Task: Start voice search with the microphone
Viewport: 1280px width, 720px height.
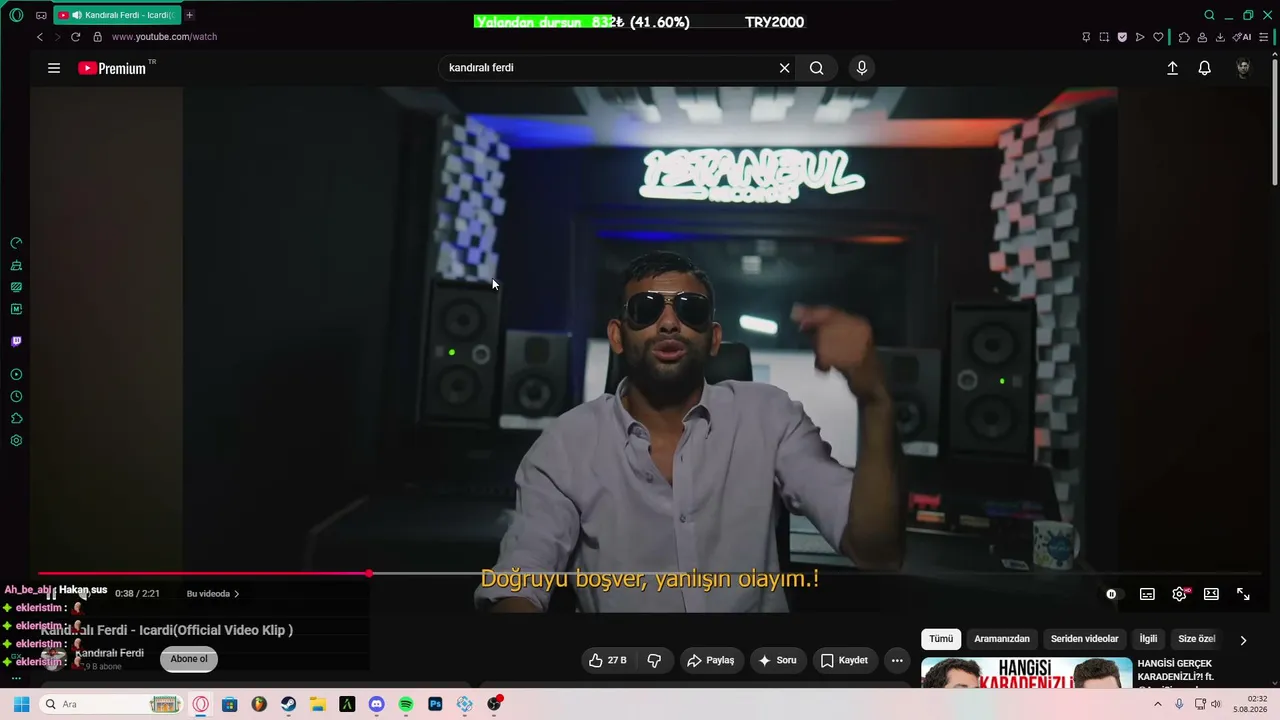Action: 862,68
